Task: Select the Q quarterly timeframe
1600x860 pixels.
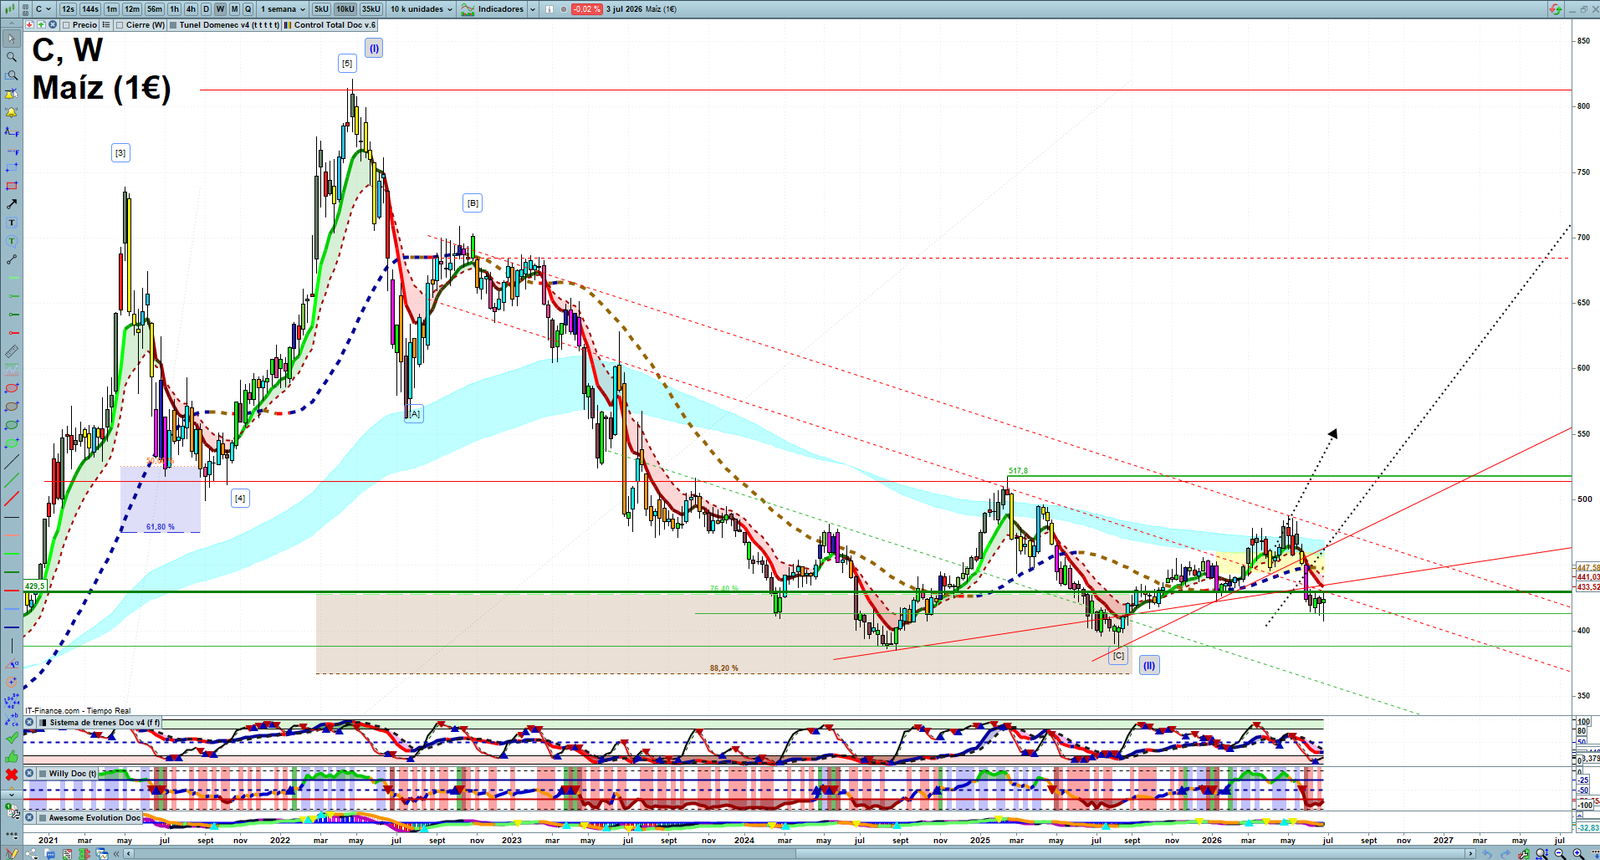Action: point(248,9)
